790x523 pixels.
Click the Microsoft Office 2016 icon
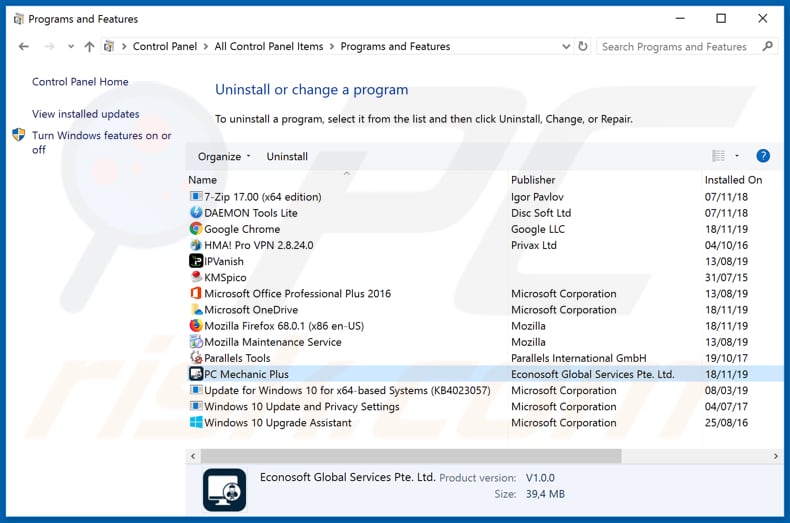[x=196, y=293]
